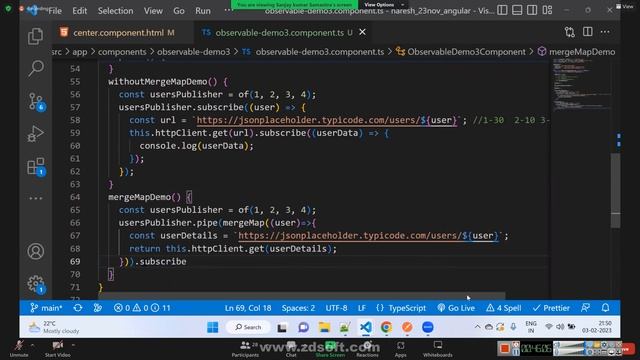640x360 pixels.
Task: Toggle the Secondary Side Bar layout button
Action: (532, 10)
